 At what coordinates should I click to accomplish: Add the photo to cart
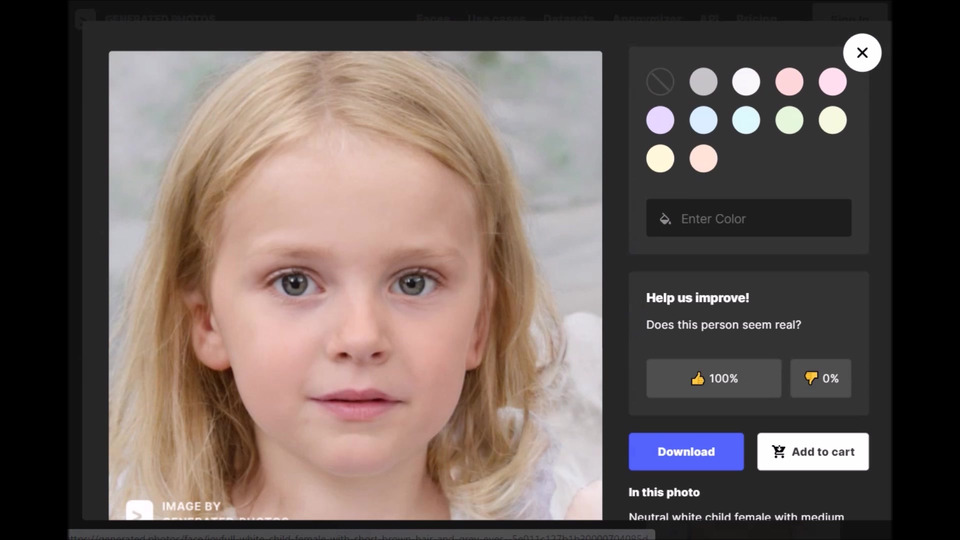[x=812, y=452]
